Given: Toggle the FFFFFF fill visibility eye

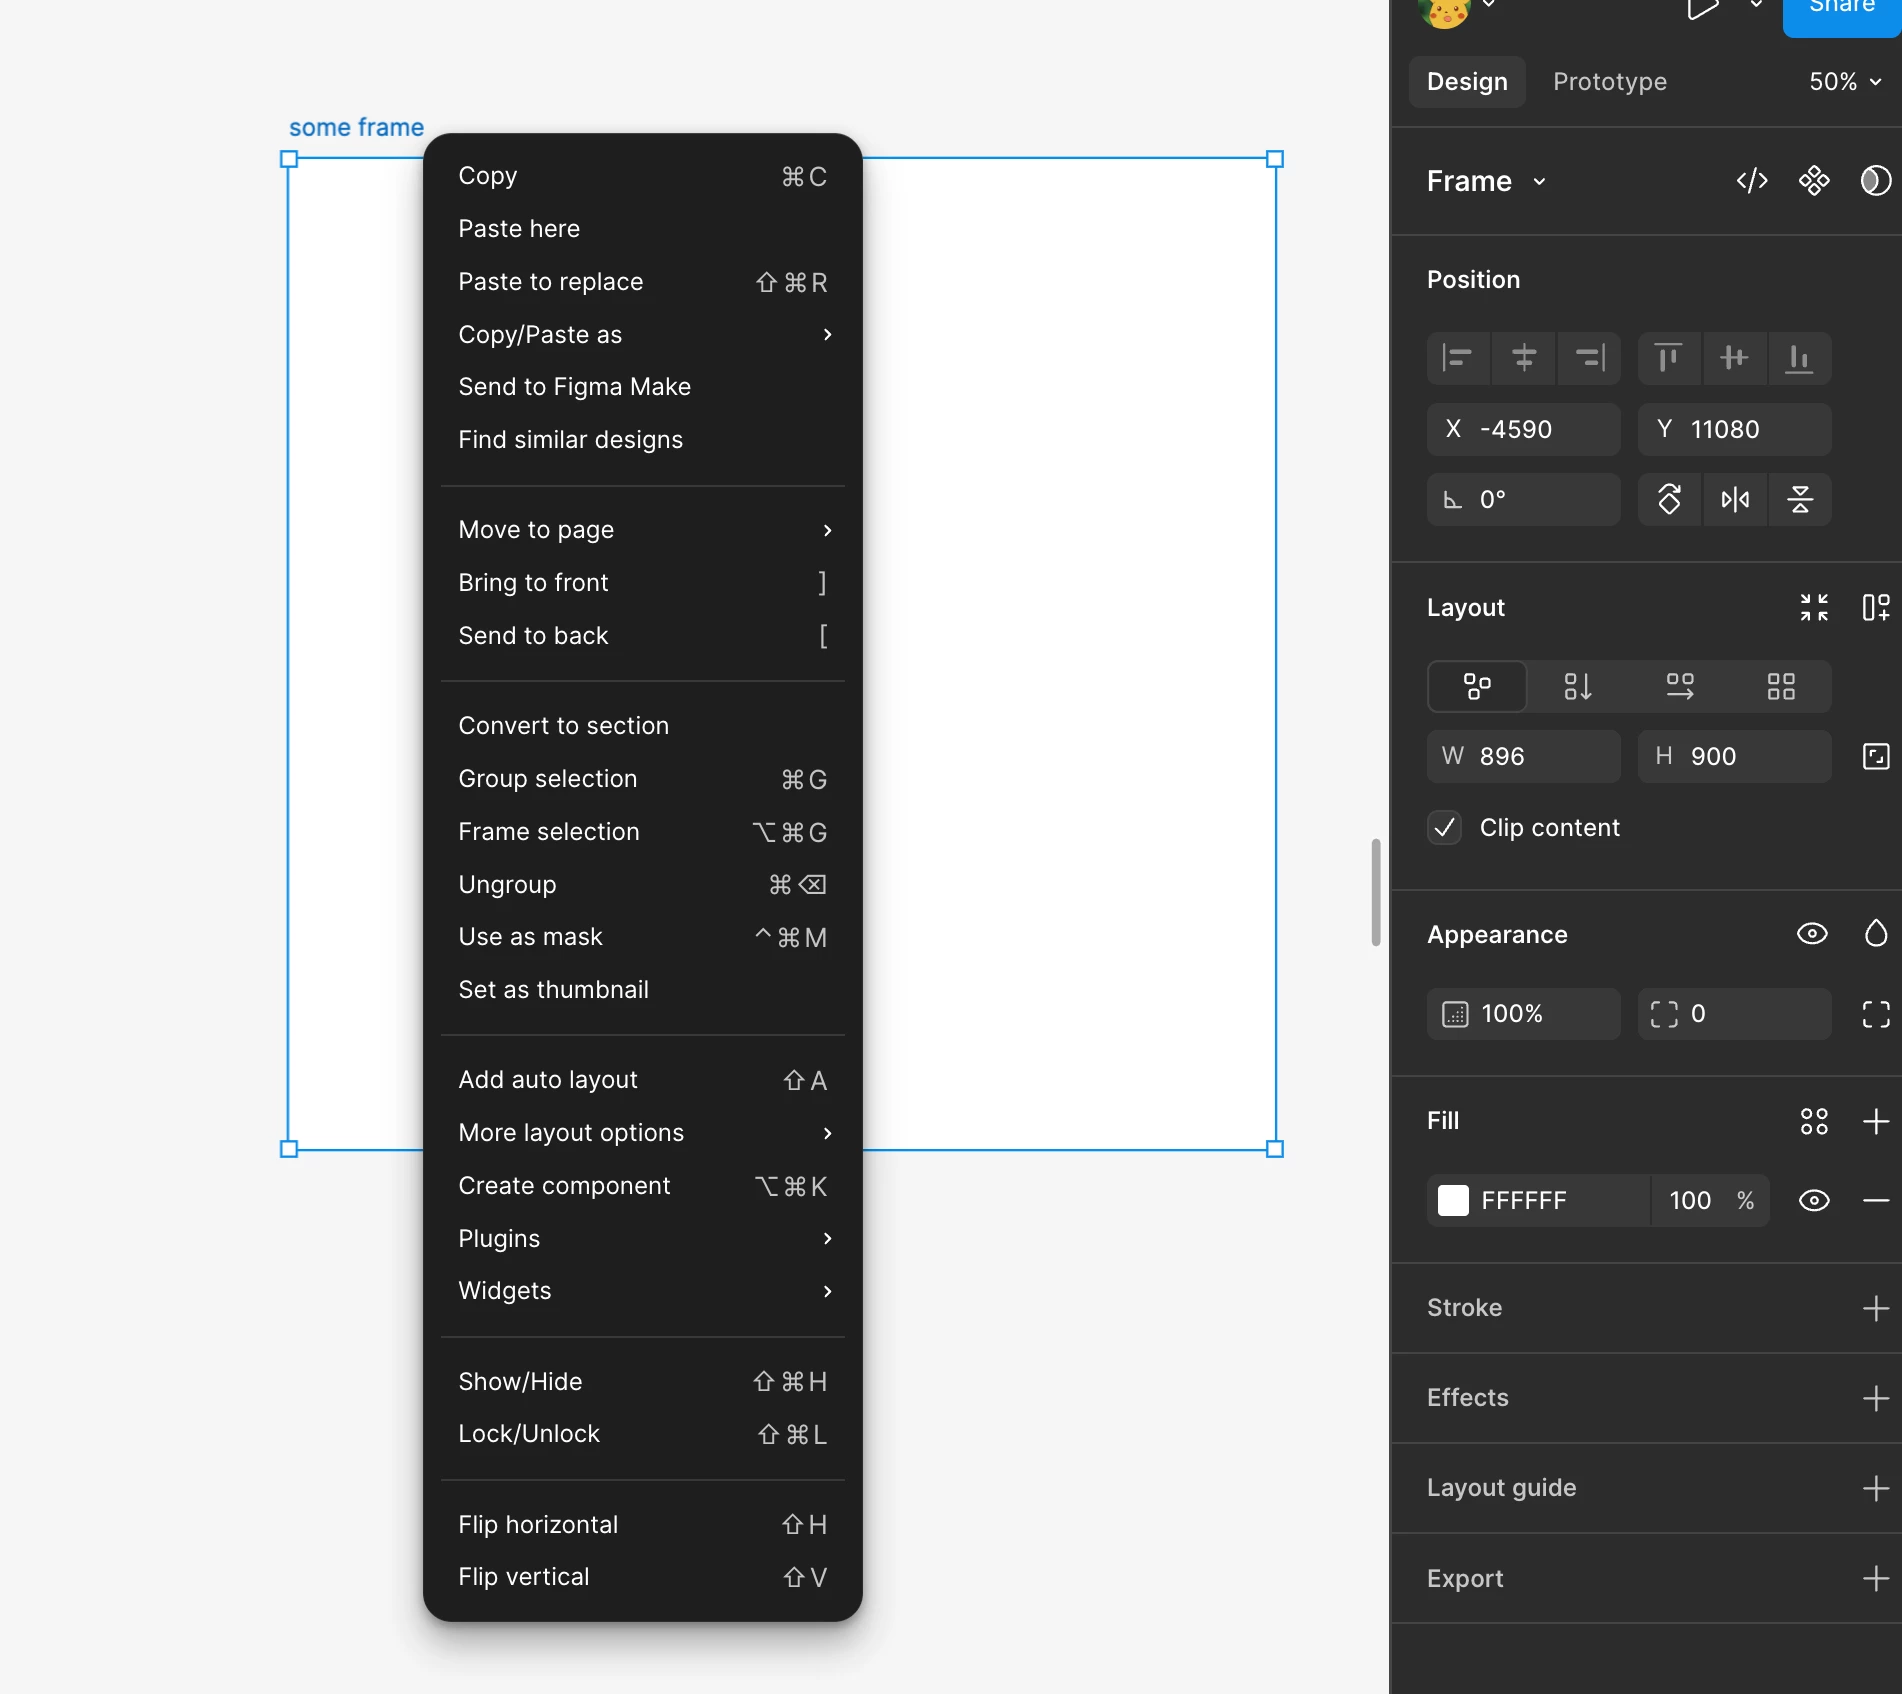Looking at the screenshot, I should pos(1814,1200).
